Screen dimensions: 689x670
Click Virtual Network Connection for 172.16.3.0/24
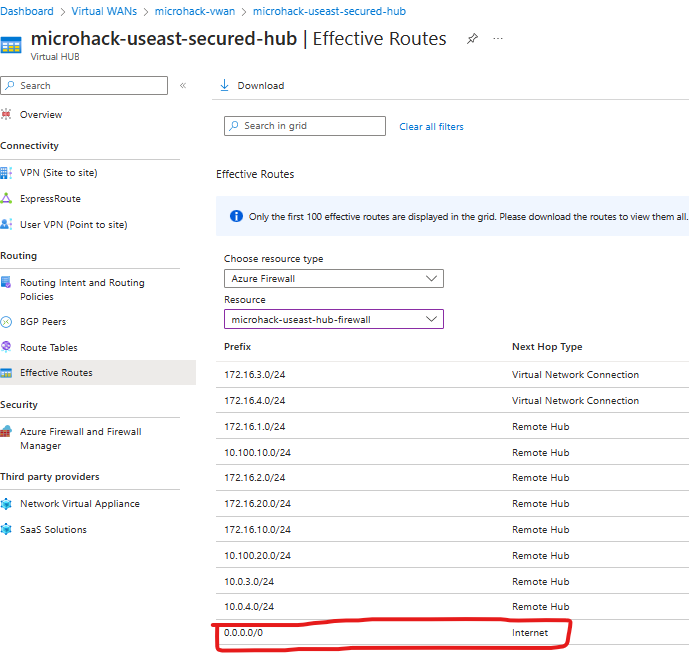tap(575, 375)
